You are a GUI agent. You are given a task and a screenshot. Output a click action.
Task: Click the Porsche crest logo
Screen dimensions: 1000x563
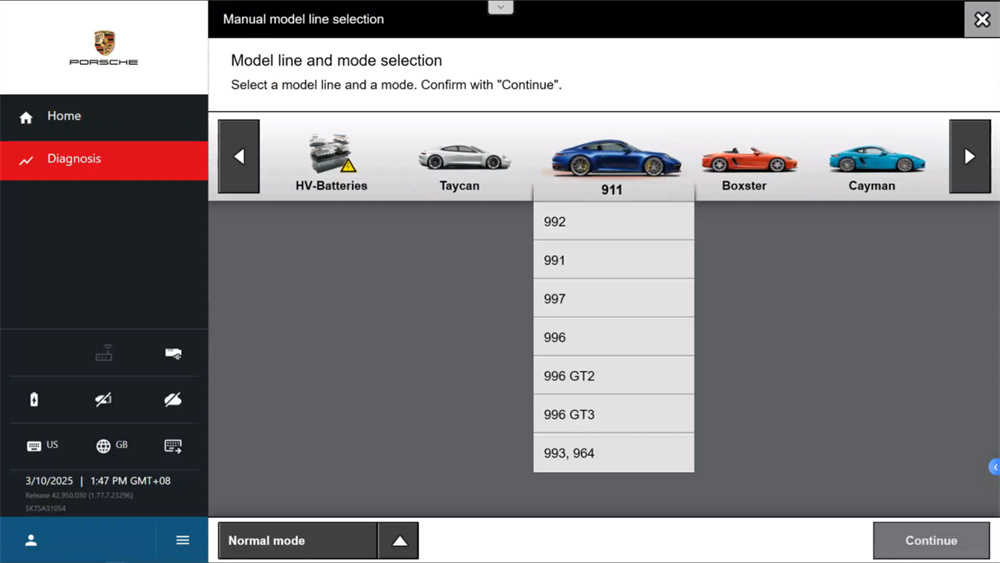click(104, 42)
